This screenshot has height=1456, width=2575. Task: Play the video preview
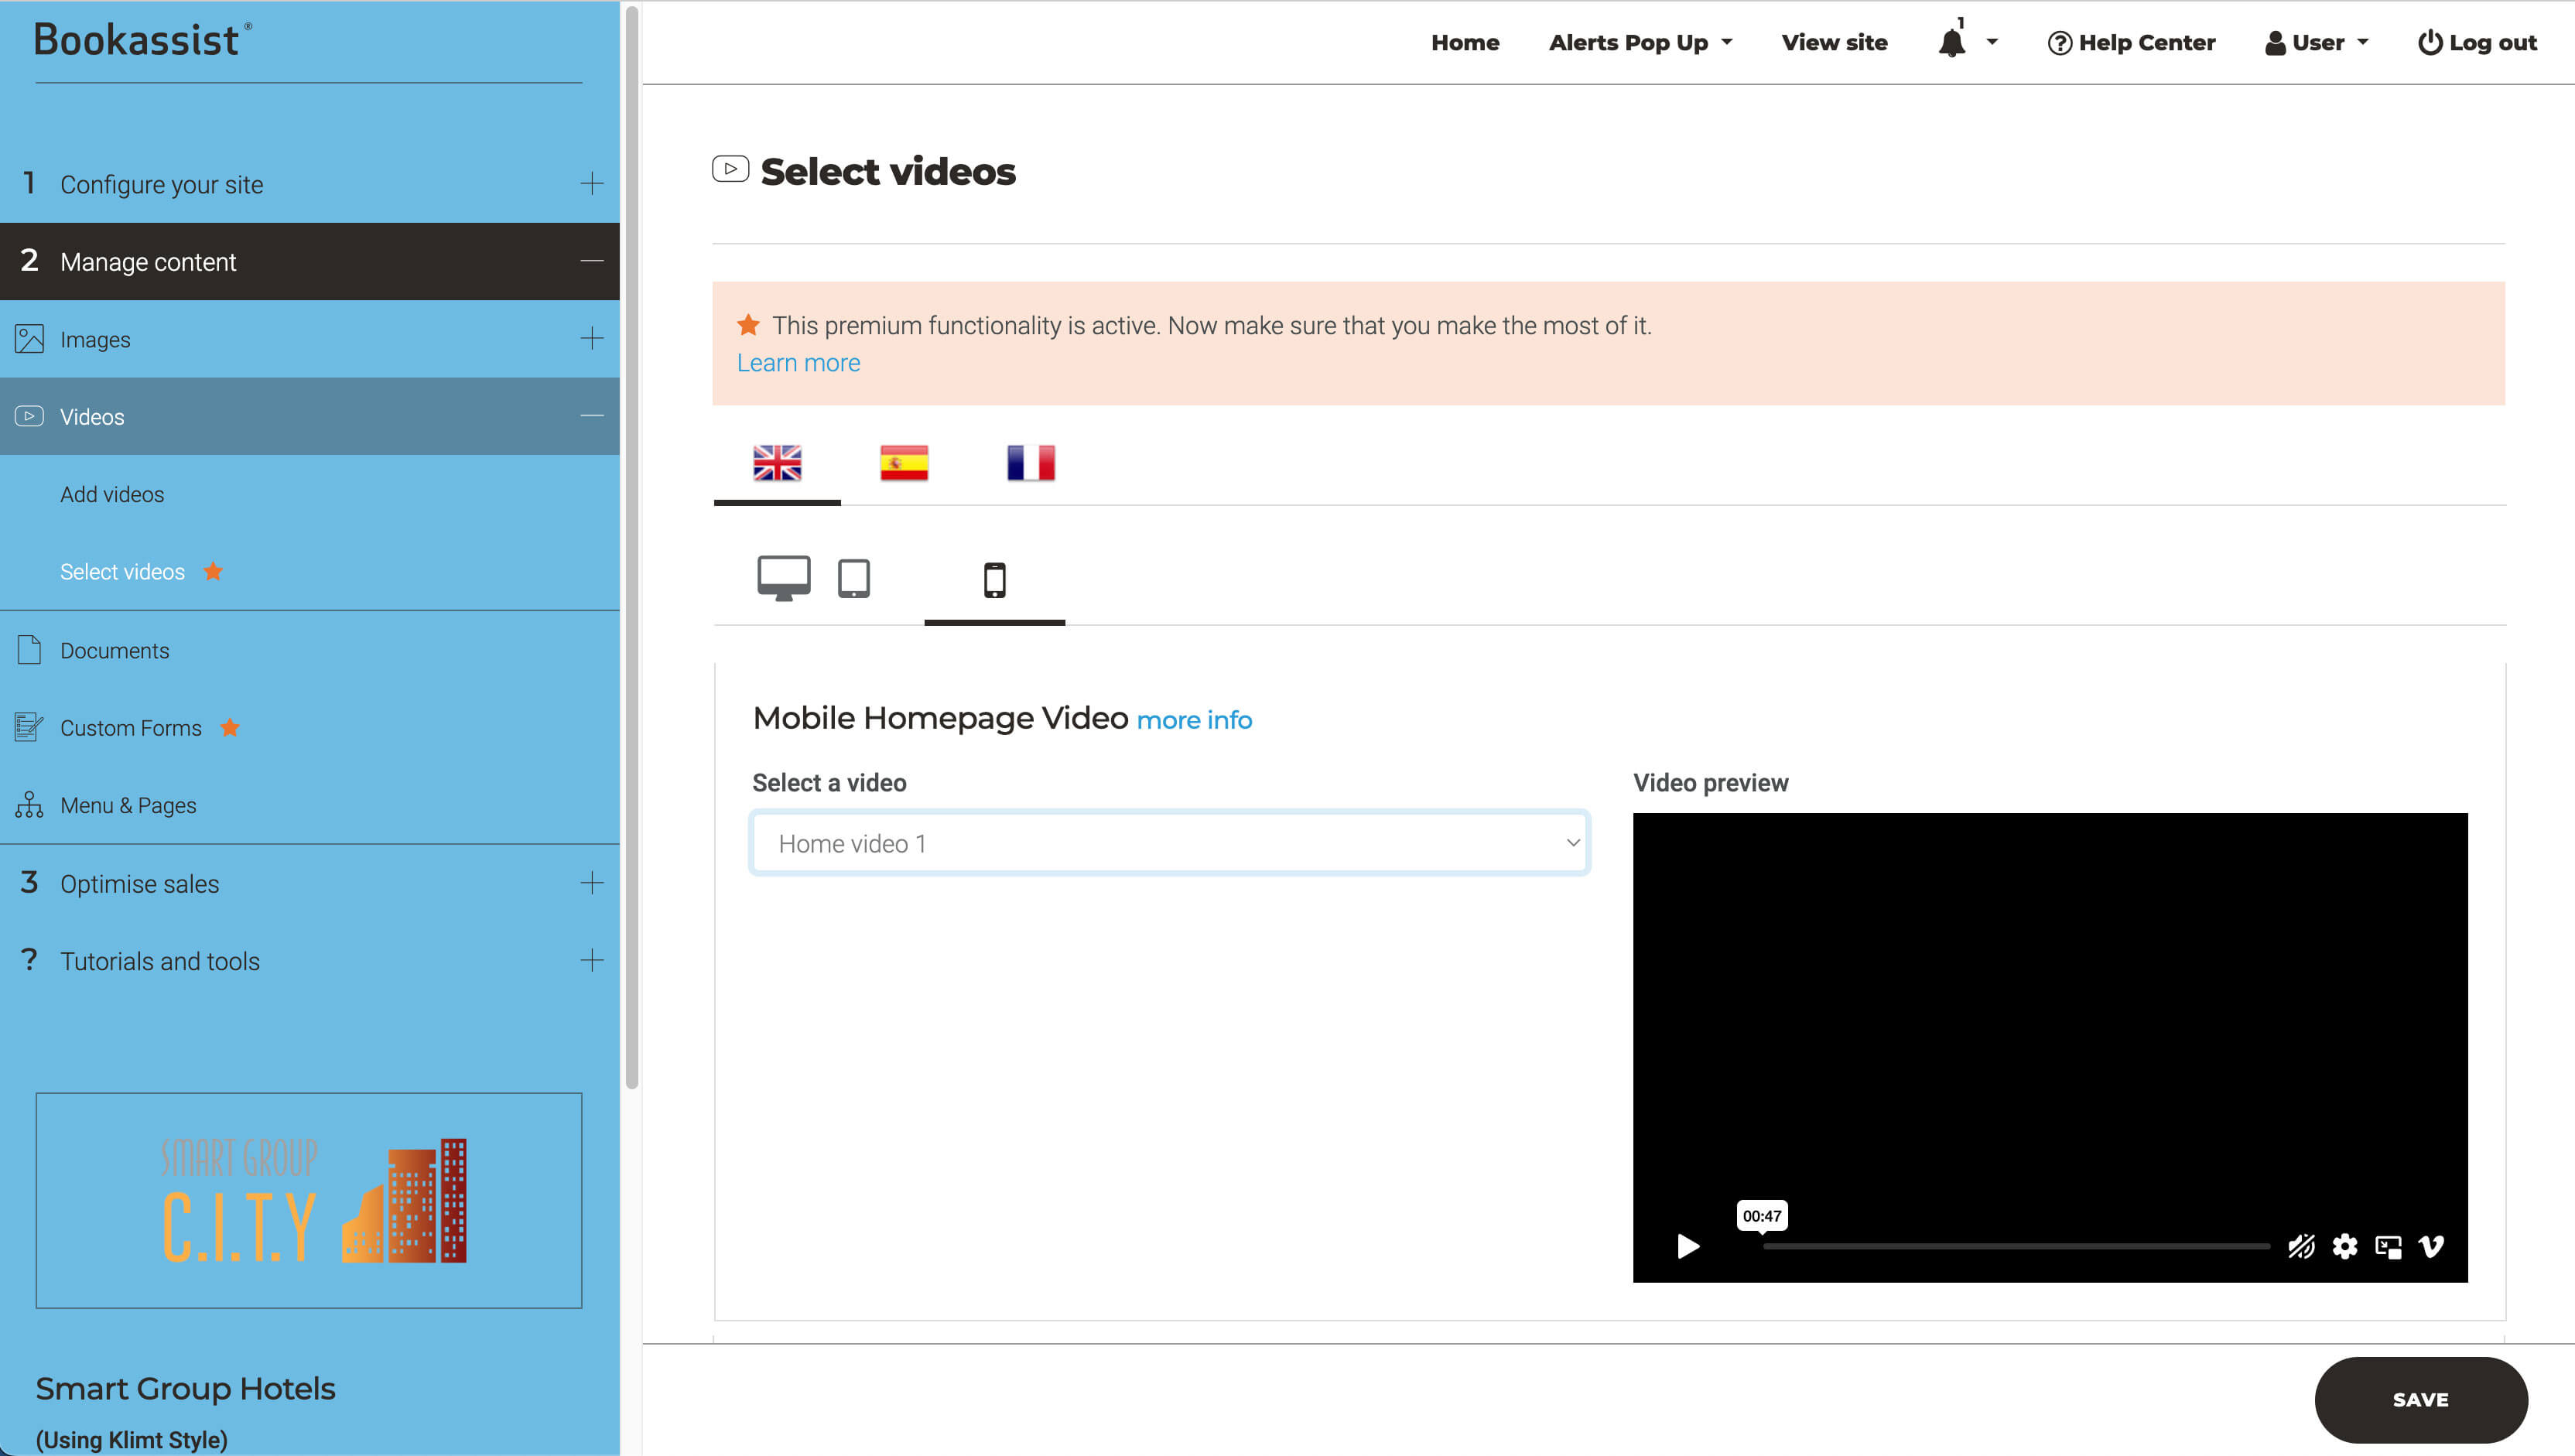tap(1688, 1246)
